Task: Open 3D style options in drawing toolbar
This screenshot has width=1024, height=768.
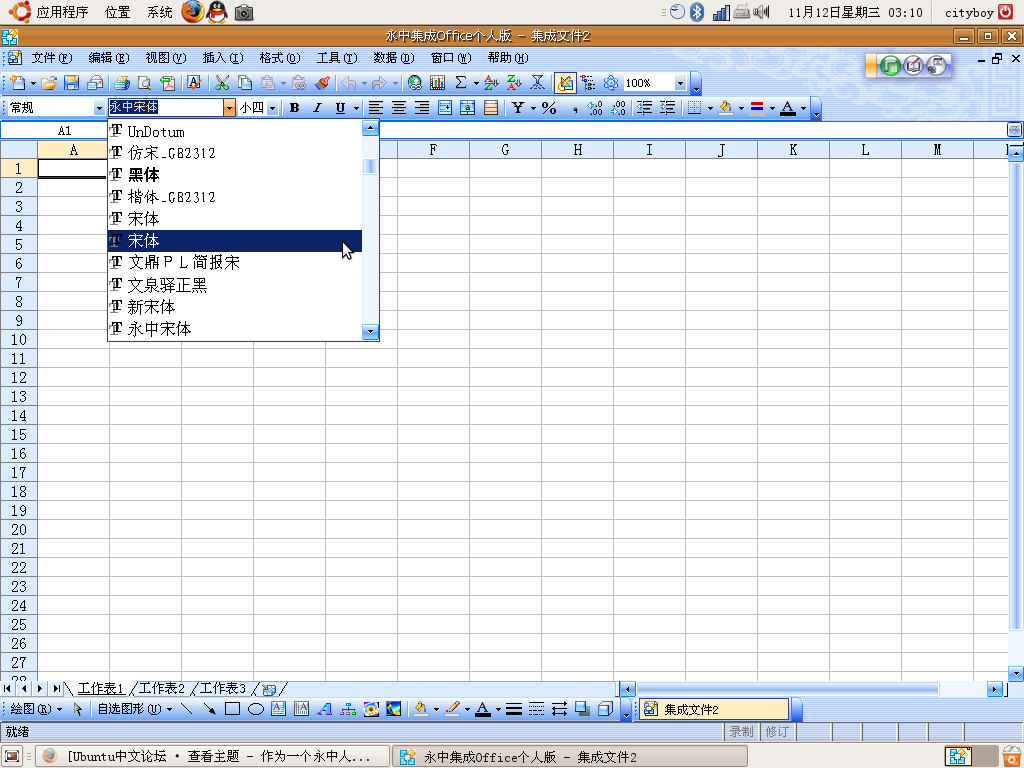Action: click(605, 709)
